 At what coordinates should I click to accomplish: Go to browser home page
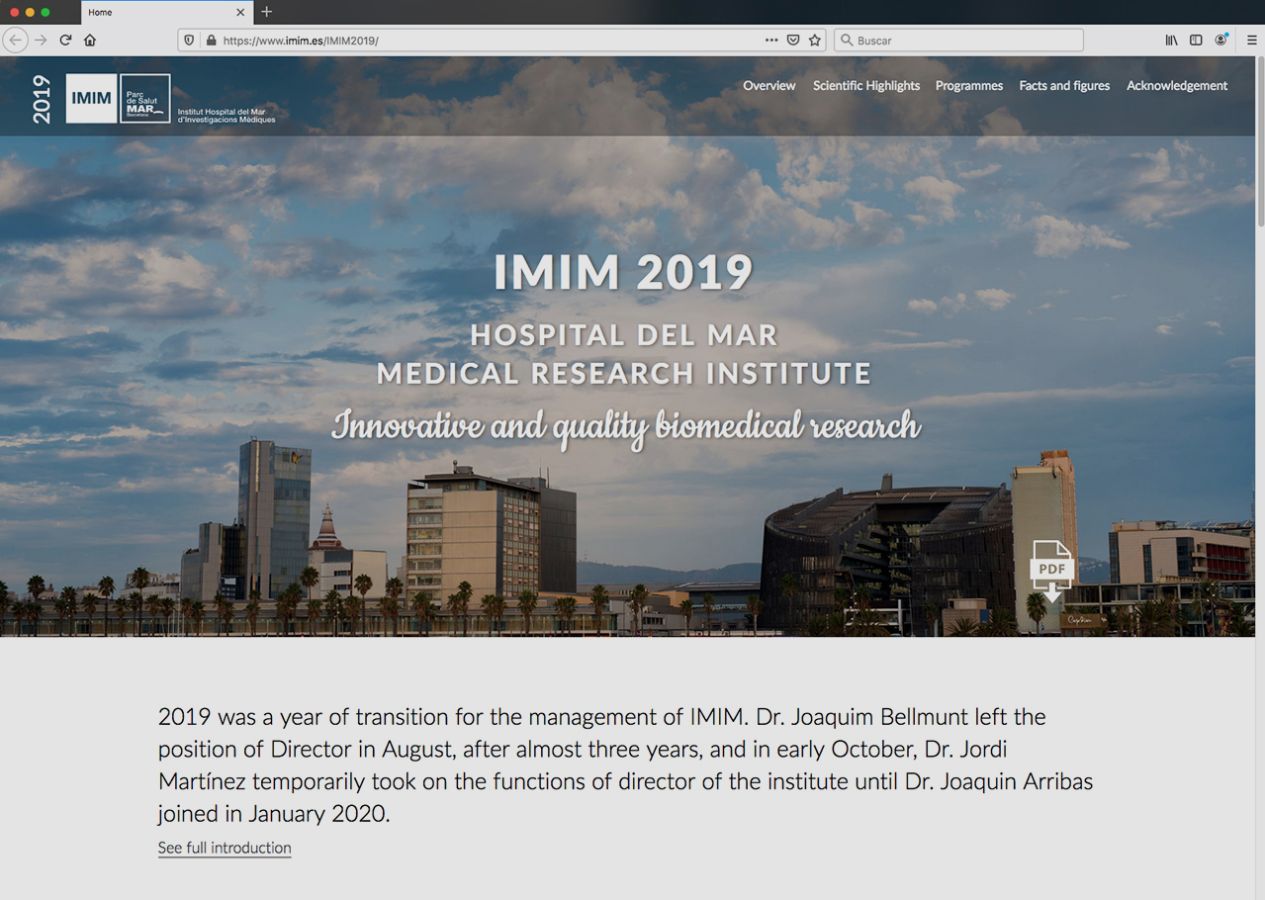(x=90, y=40)
